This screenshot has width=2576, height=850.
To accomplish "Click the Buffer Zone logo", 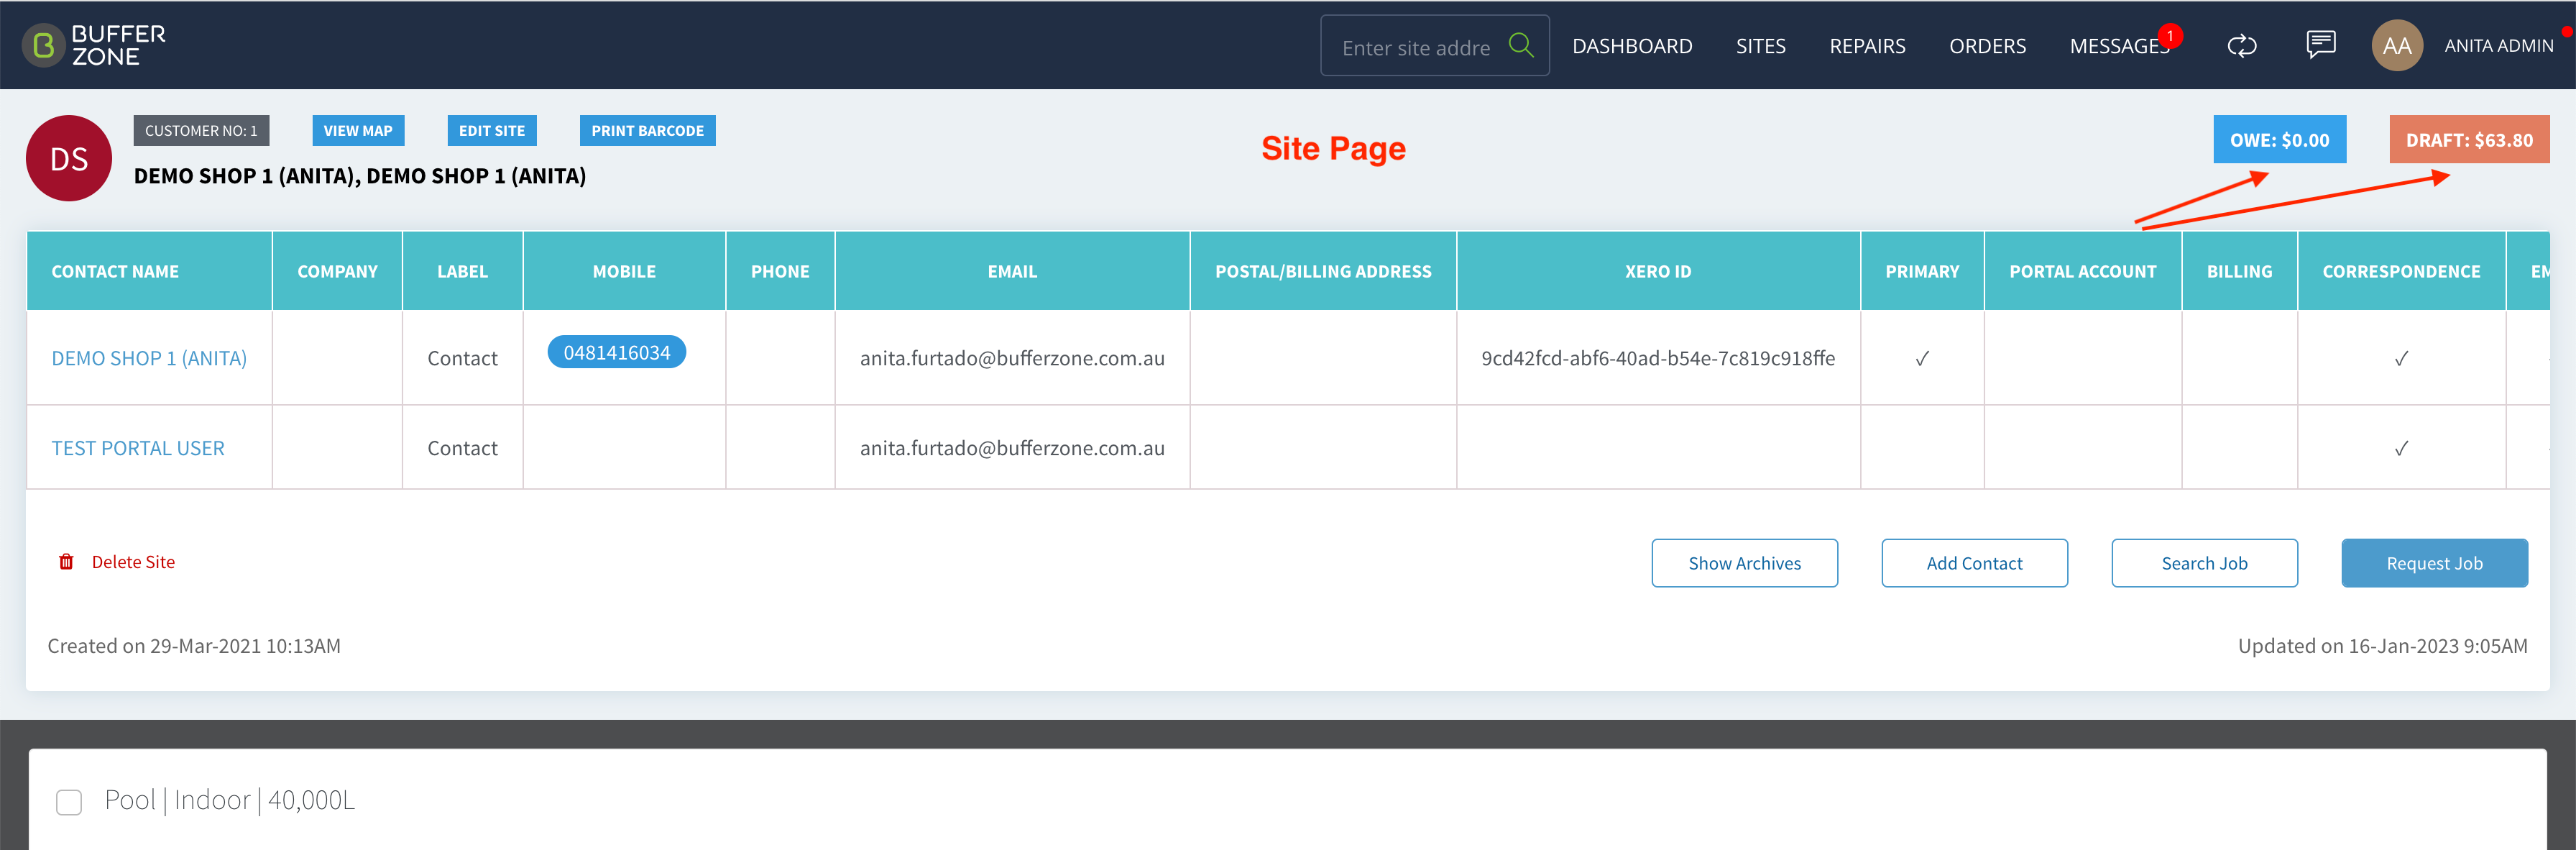I will coord(94,45).
